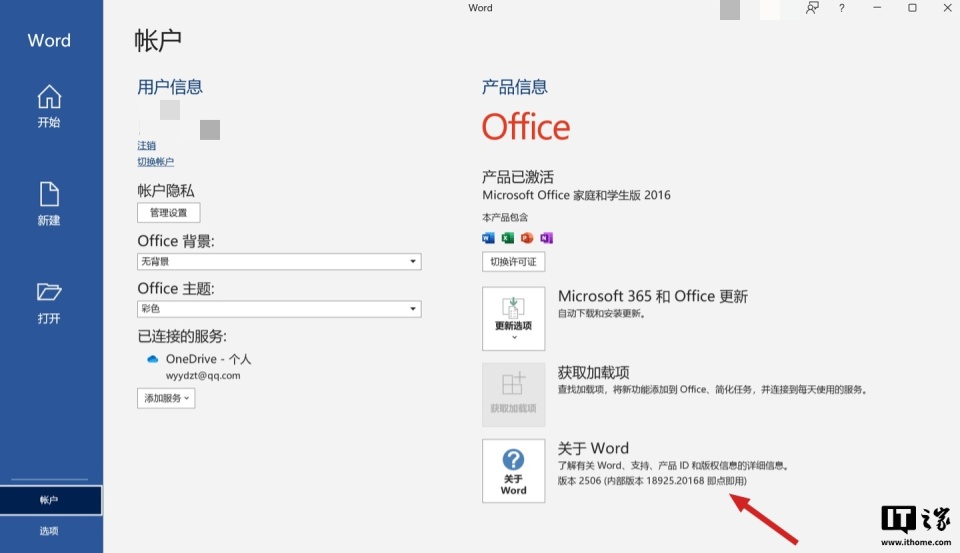The image size is (960, 553).
Task: Click the Microsoft 365 和 Office 更新 heading
Action: pyautogui.click(x=653, y=296)
